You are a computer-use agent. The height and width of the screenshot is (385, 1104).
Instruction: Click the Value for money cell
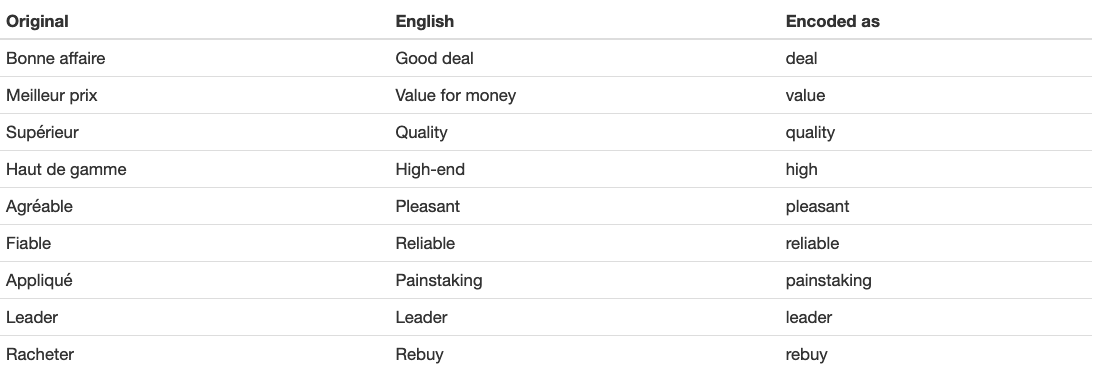(456, 95)
